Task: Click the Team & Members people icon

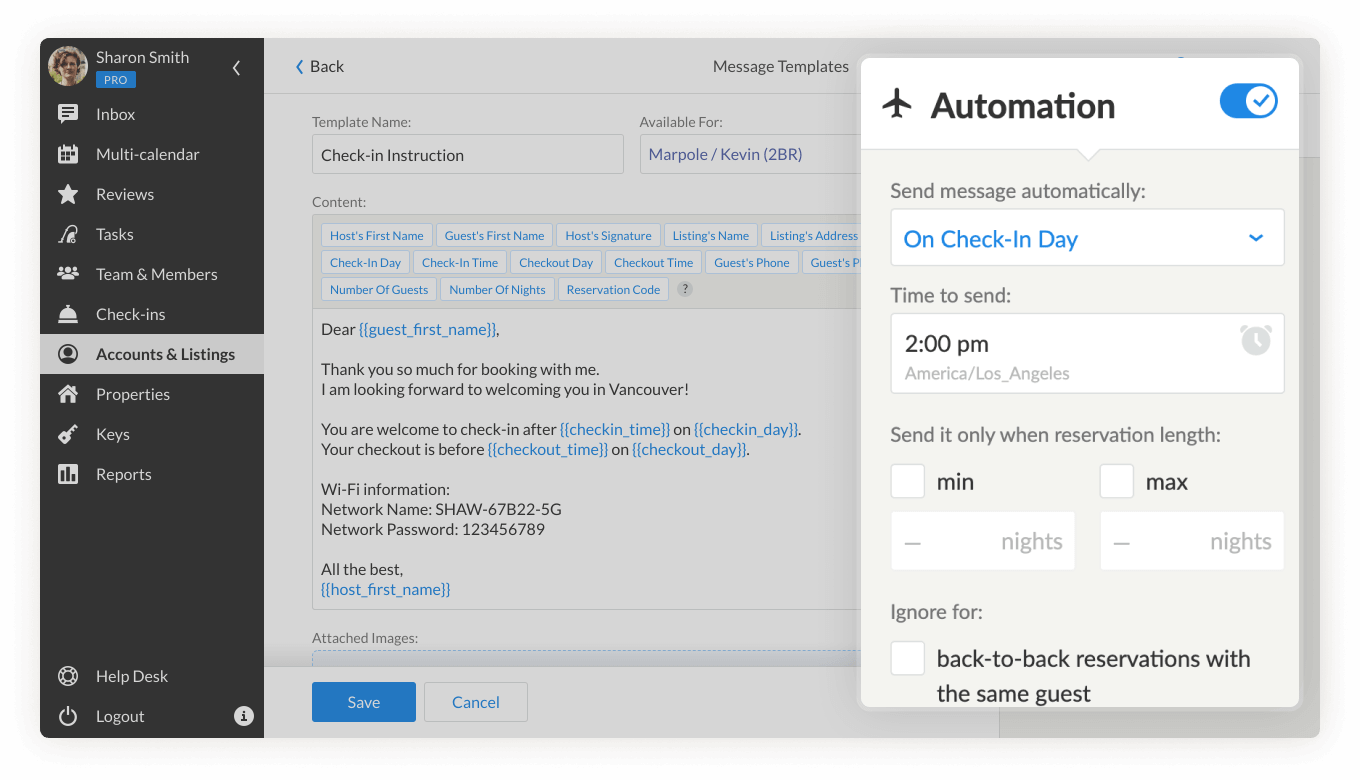Action: (x=68, y=274)
